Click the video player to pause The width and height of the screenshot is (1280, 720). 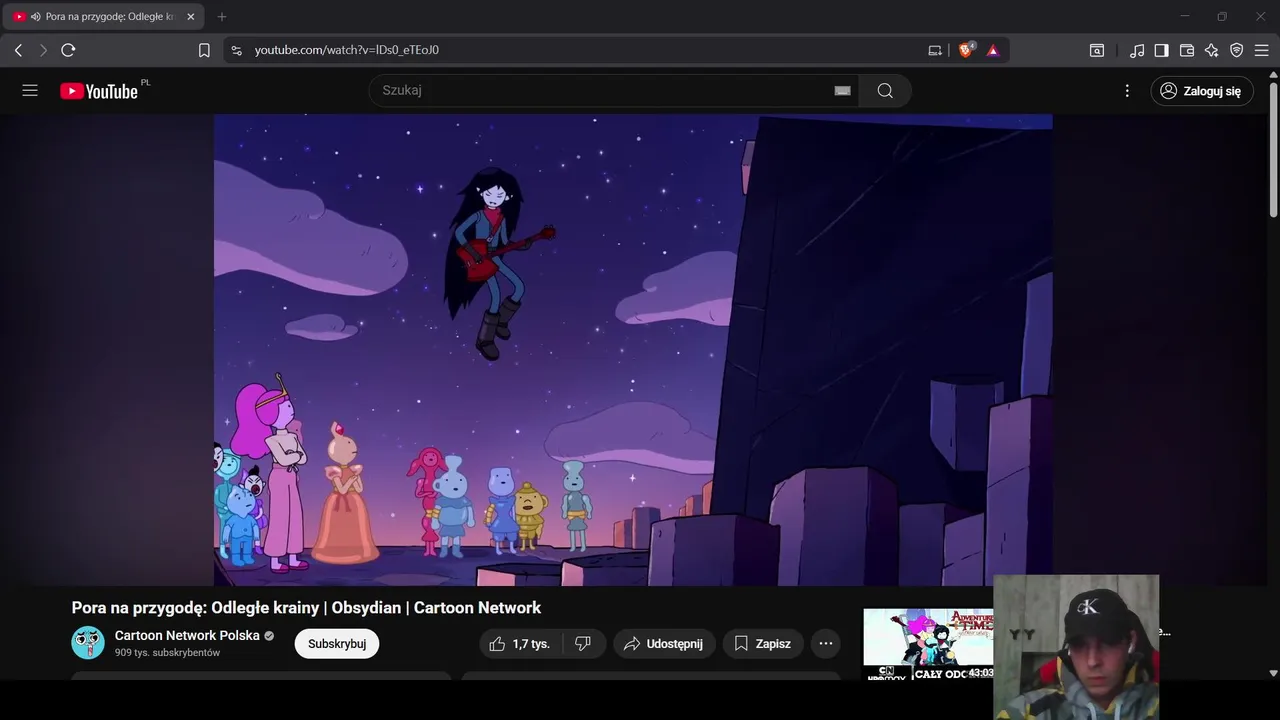pyautogui.click(x=633, y=349)
